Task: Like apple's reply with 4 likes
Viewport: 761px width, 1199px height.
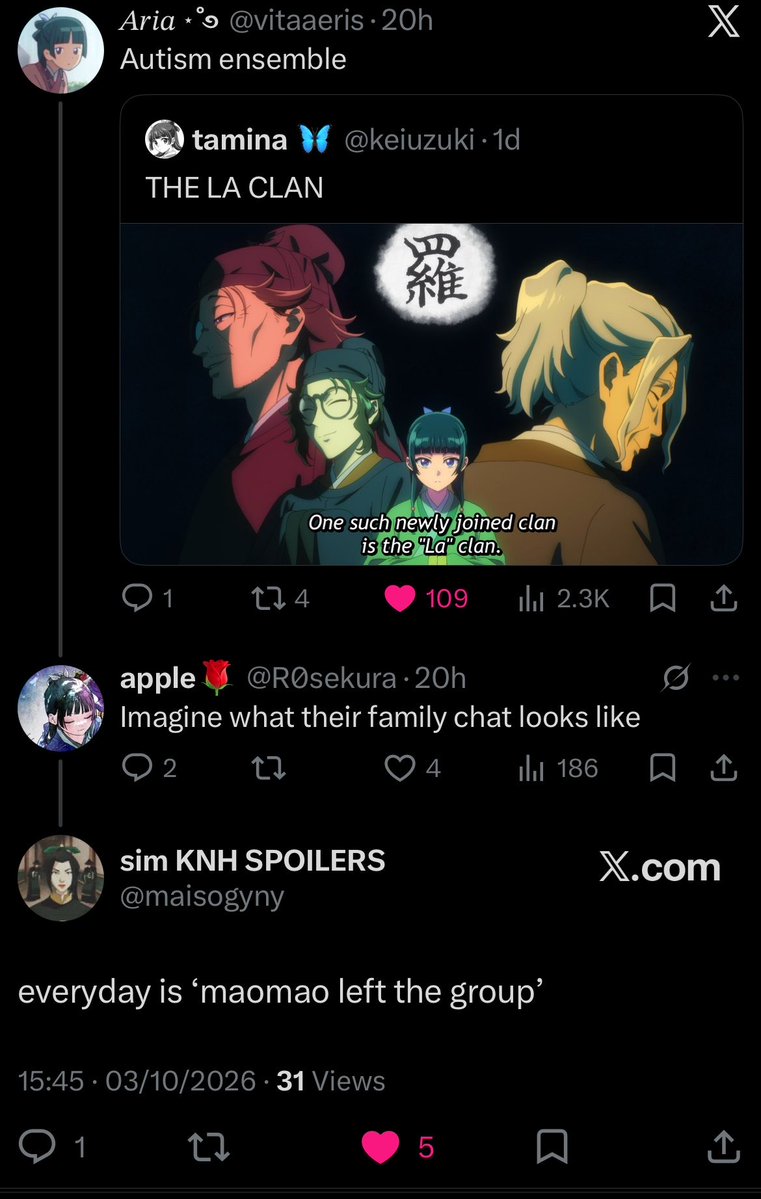Action: point(413,768)
